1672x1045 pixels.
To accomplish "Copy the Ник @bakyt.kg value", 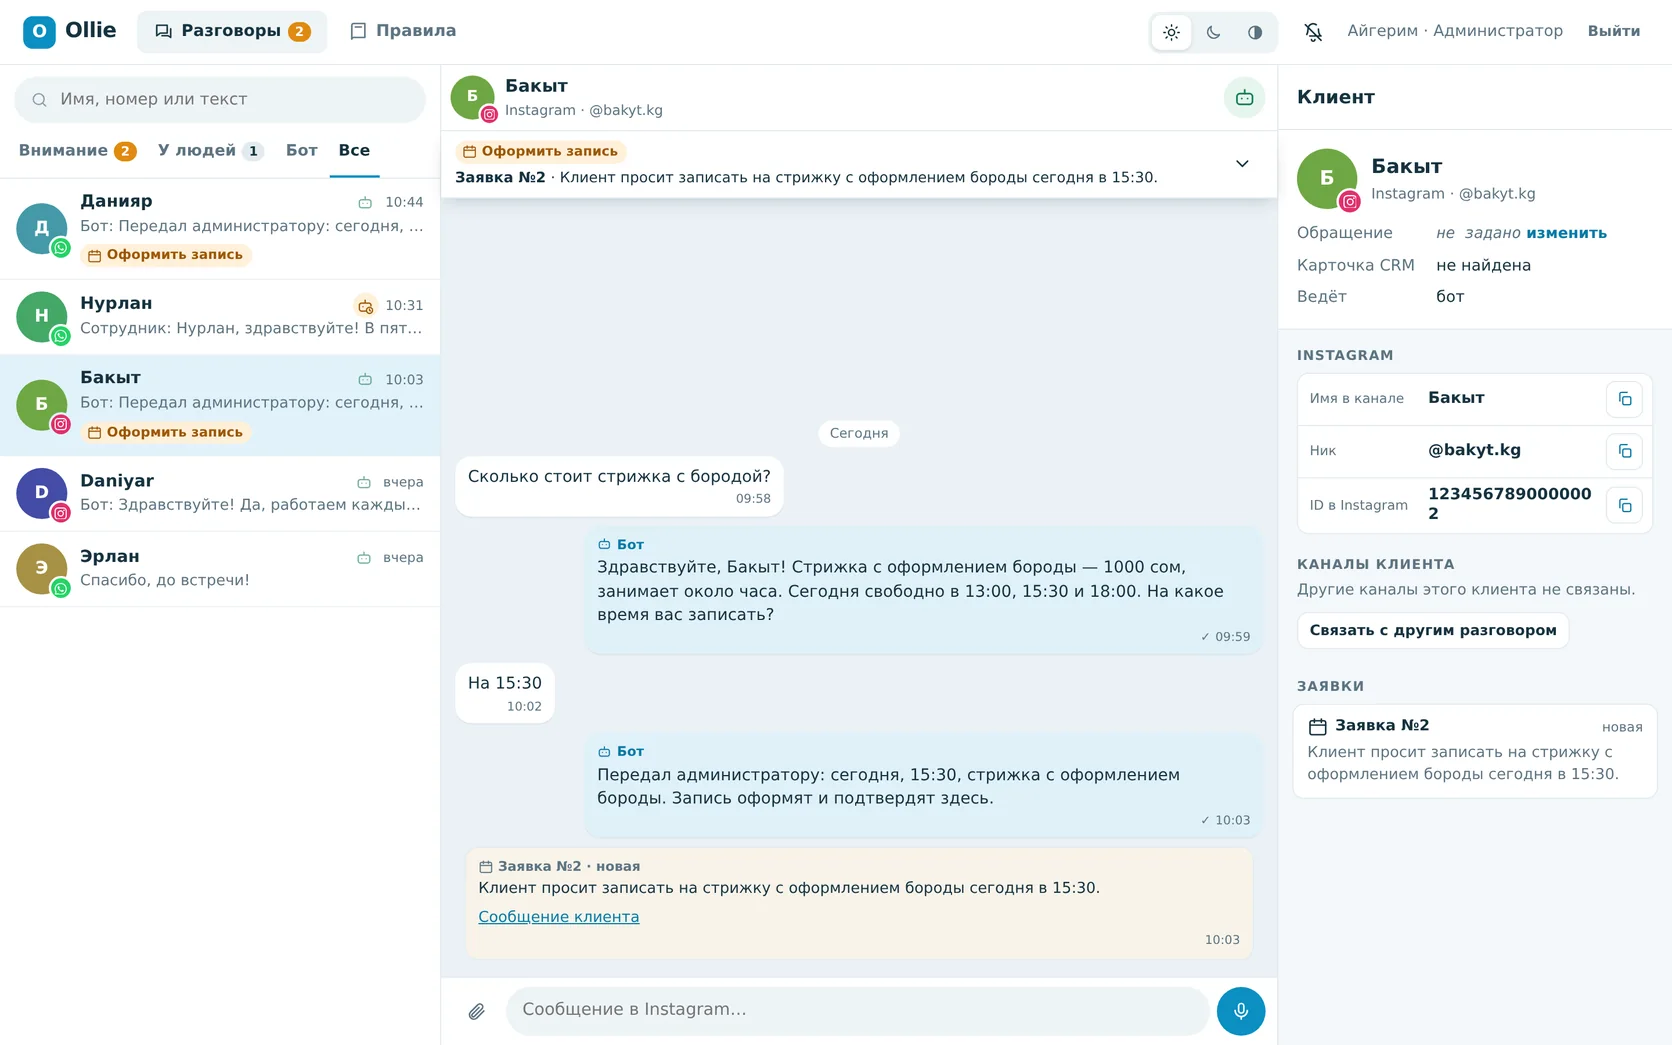I will tap(1624, 451).
